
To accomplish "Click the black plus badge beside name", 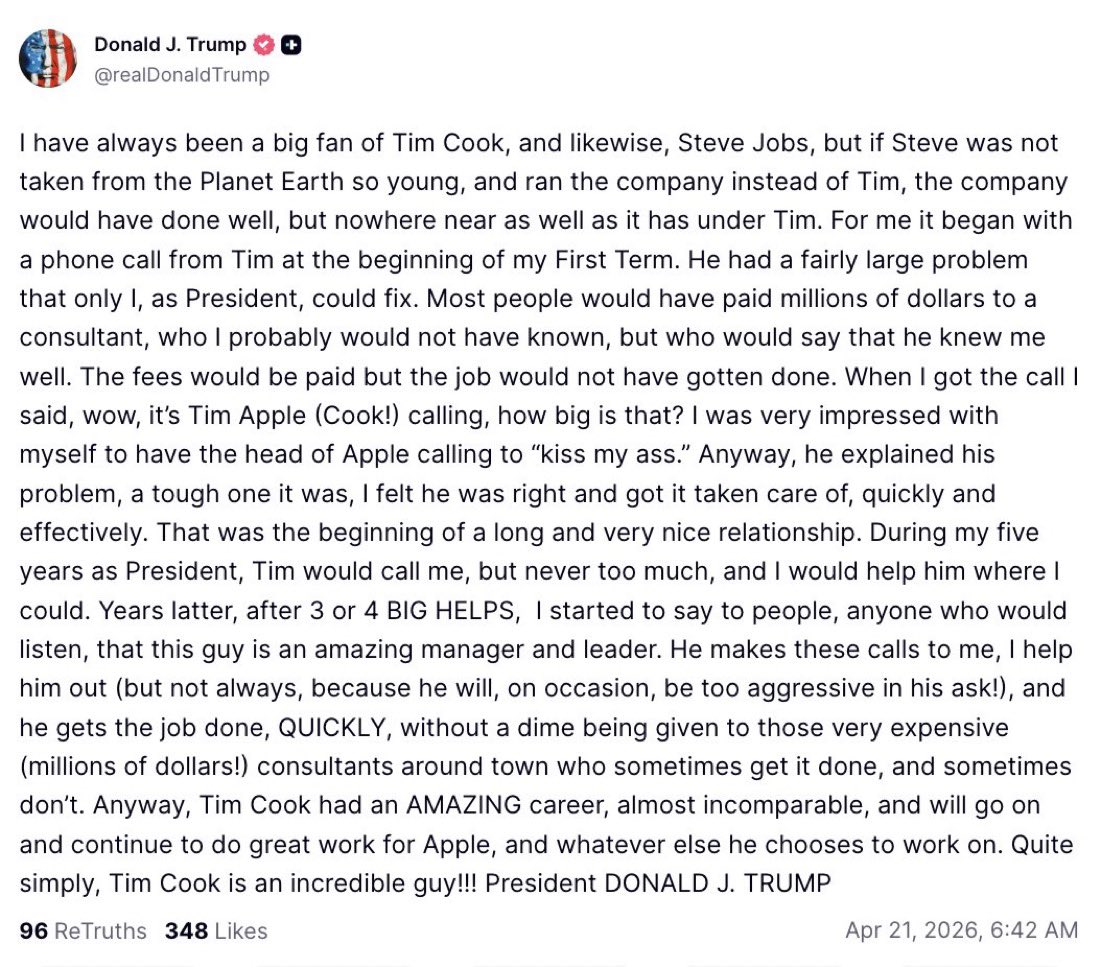I will pyautogui.click(x=291, y=45).
